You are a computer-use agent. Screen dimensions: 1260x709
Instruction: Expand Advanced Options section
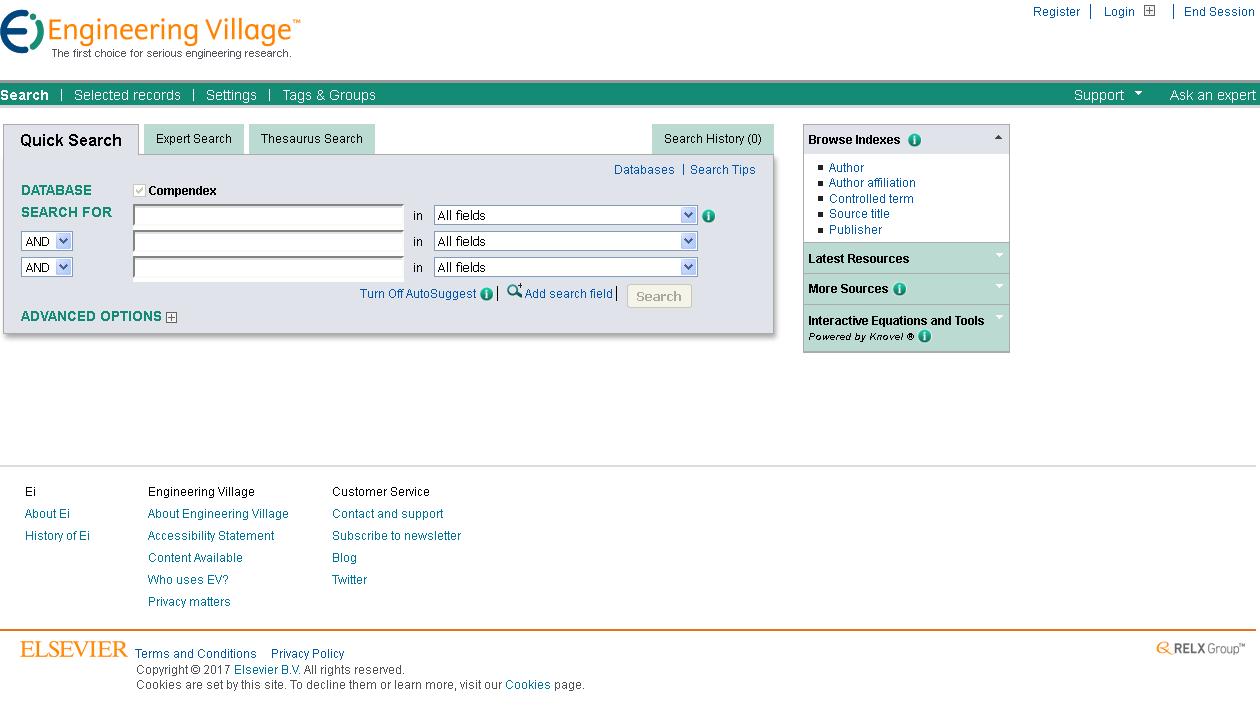tap(171, 317)
